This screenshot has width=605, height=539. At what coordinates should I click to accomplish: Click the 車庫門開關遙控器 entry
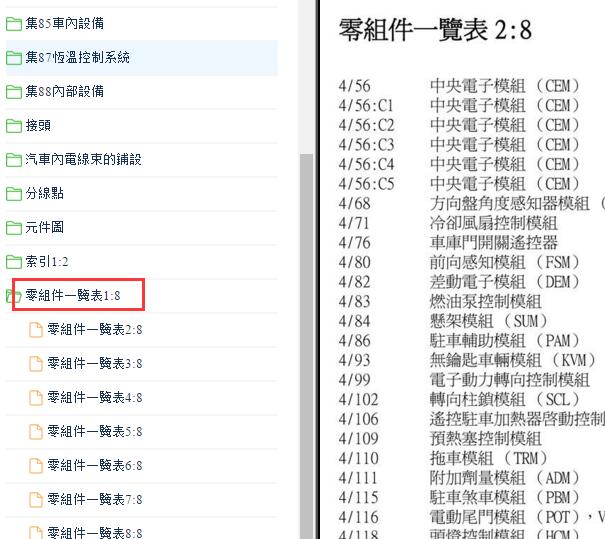(493, 243)
